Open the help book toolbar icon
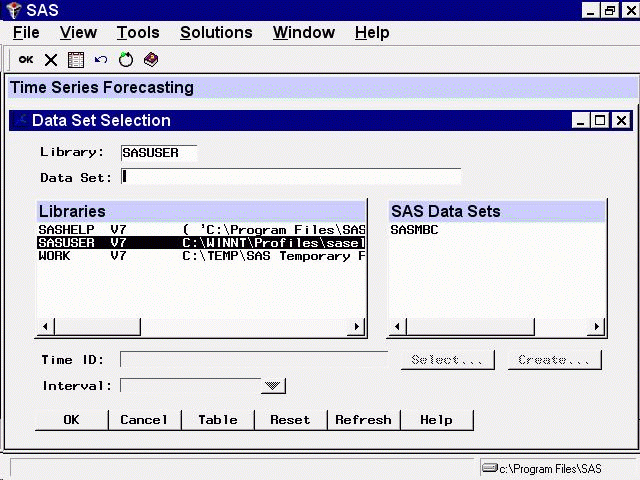The height and width of the screenshot is (480, 640). (x=151, y=60)
